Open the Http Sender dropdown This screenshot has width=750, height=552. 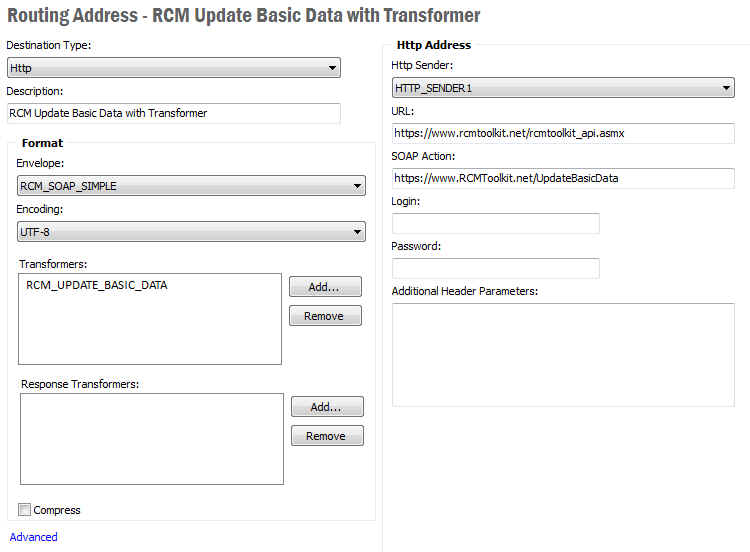563,88
